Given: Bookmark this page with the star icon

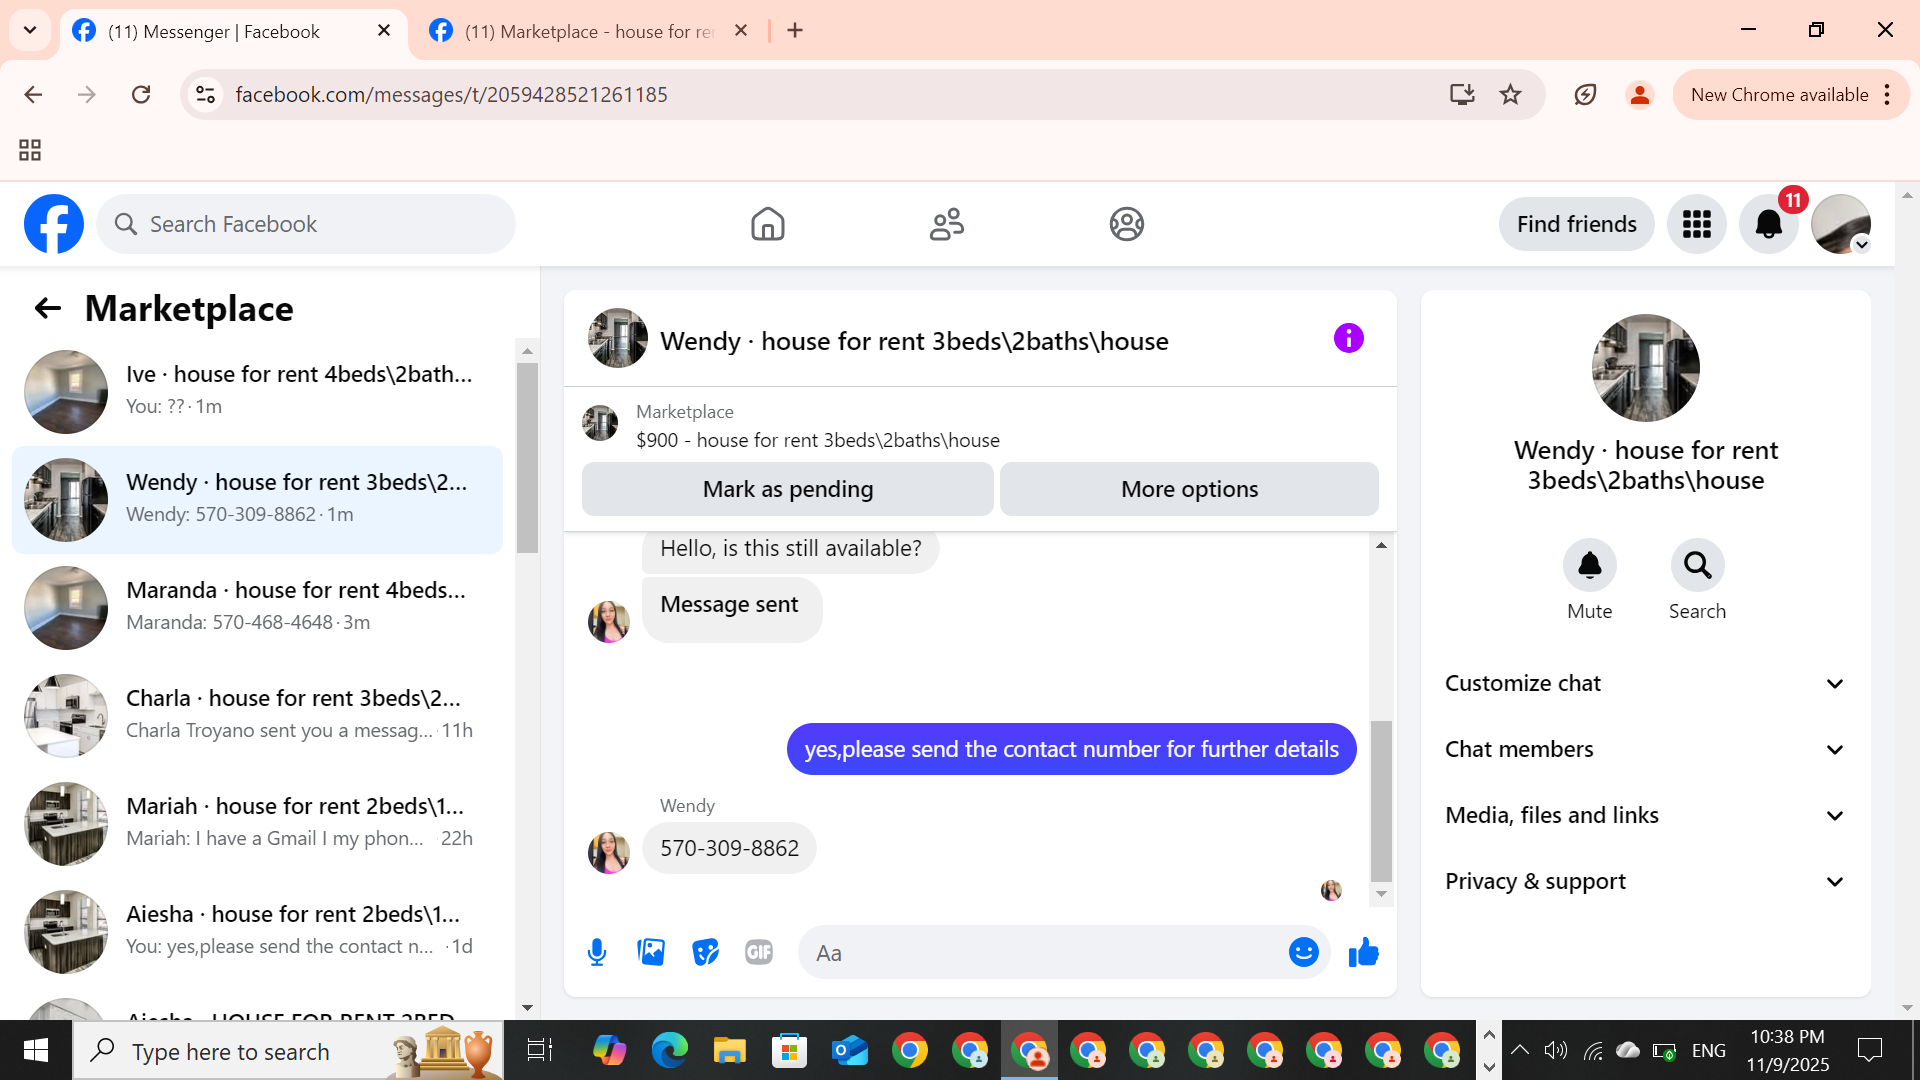Looking at the screenshot, I should pos(1510,94).
